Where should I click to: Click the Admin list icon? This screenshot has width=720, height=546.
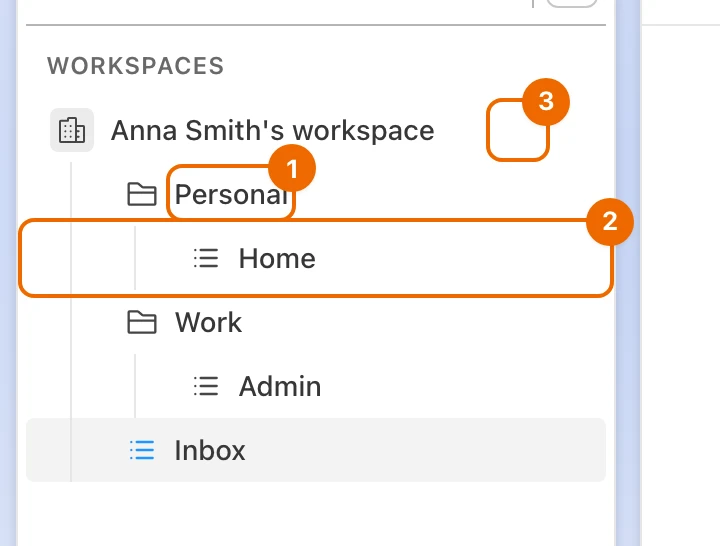(206, 386)
